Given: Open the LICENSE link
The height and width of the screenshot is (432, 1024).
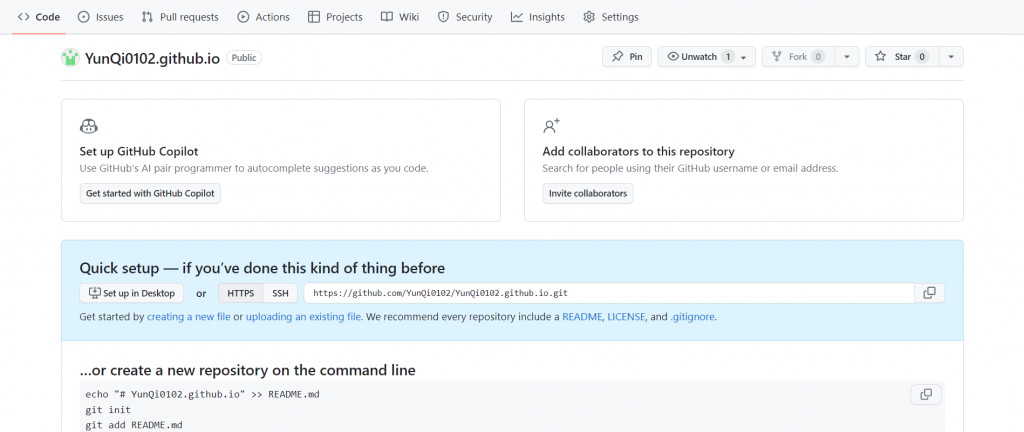Looking at the screenshot, I should [x=626, y=317].
